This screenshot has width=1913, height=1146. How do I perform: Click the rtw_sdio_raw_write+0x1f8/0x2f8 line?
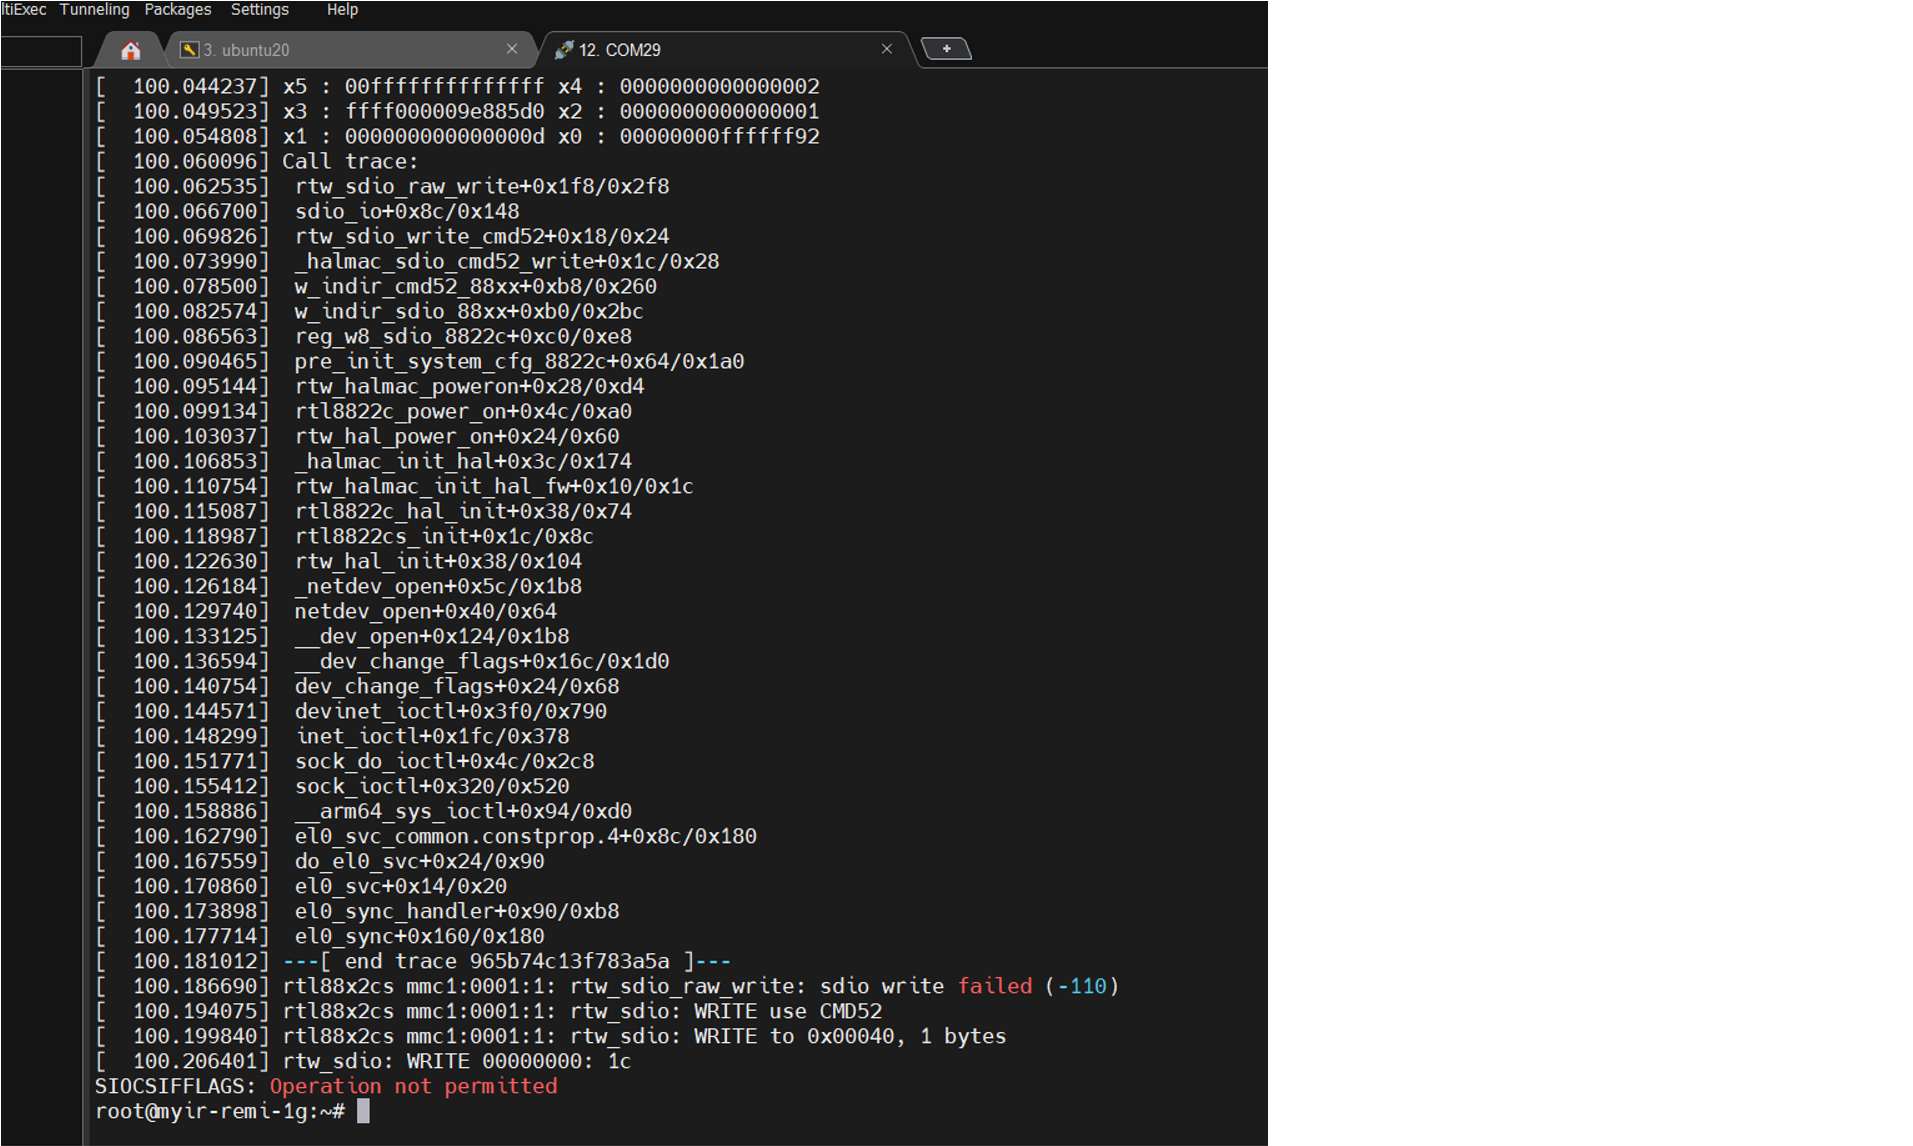(382, 187)
